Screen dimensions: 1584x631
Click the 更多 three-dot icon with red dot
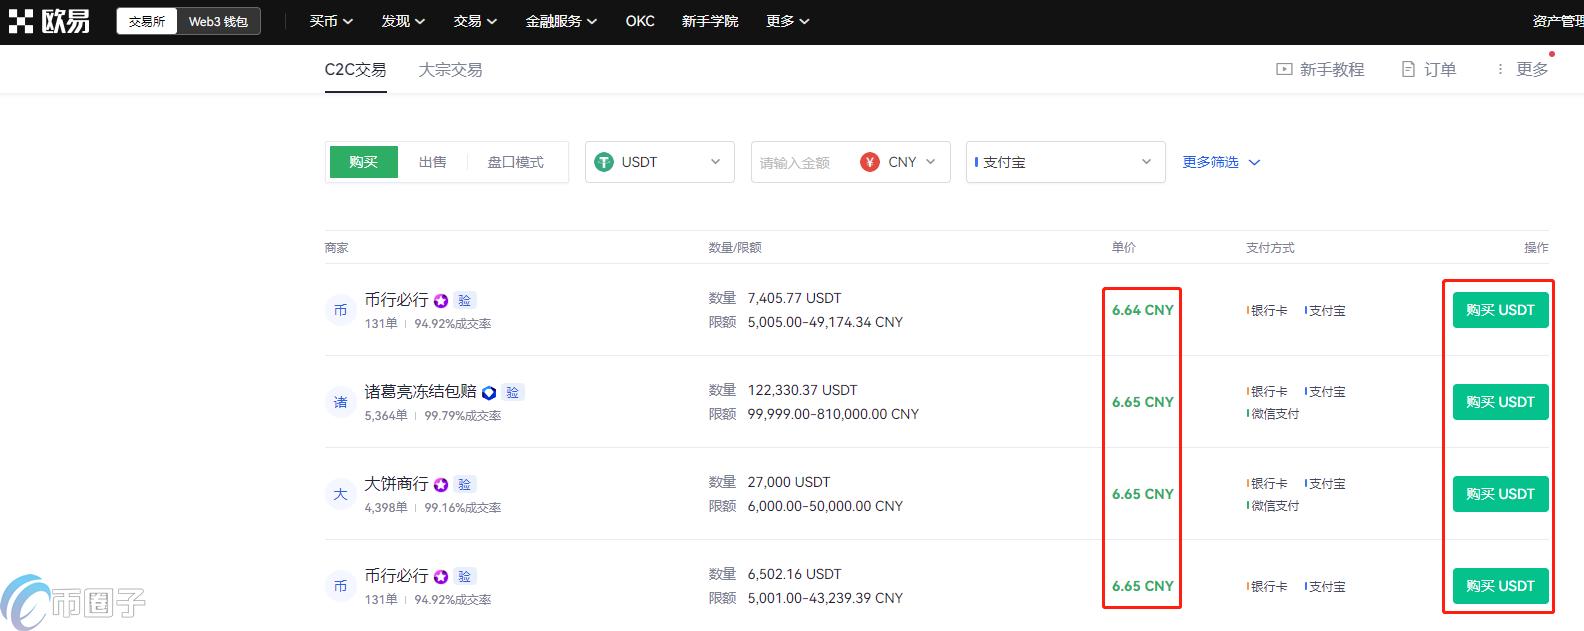coord(1500,69)
